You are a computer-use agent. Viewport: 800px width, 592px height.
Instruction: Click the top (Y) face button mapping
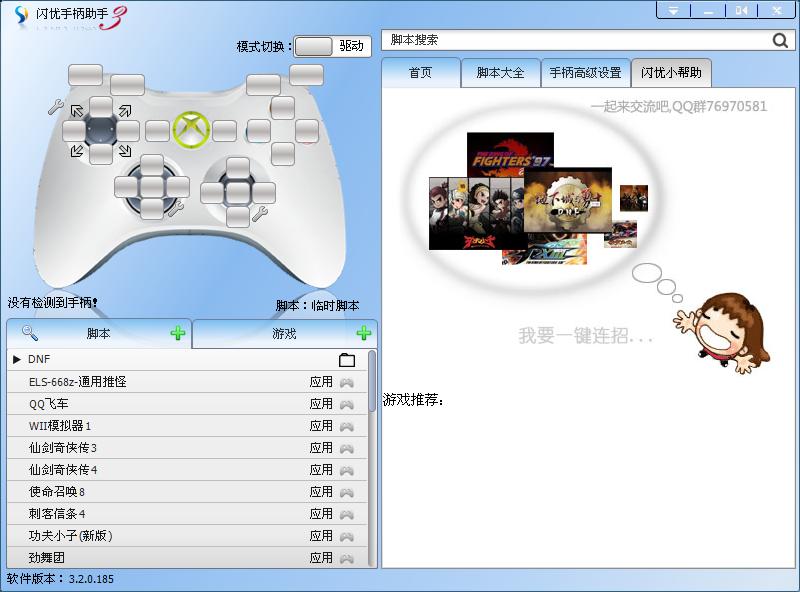(x=283, y=108)
